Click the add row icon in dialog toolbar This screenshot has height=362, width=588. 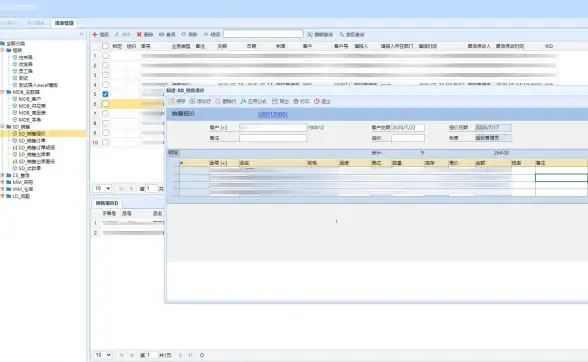pos(192,101)
